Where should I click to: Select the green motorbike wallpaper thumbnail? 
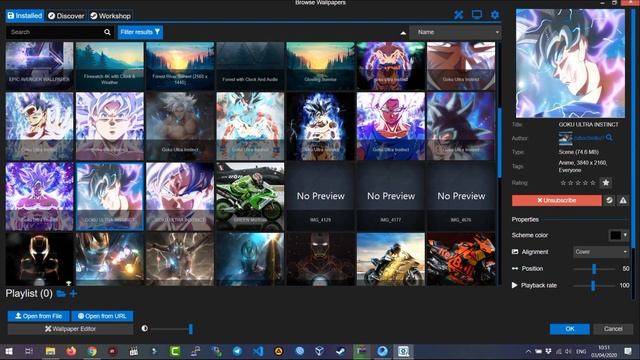pos(250,196)
